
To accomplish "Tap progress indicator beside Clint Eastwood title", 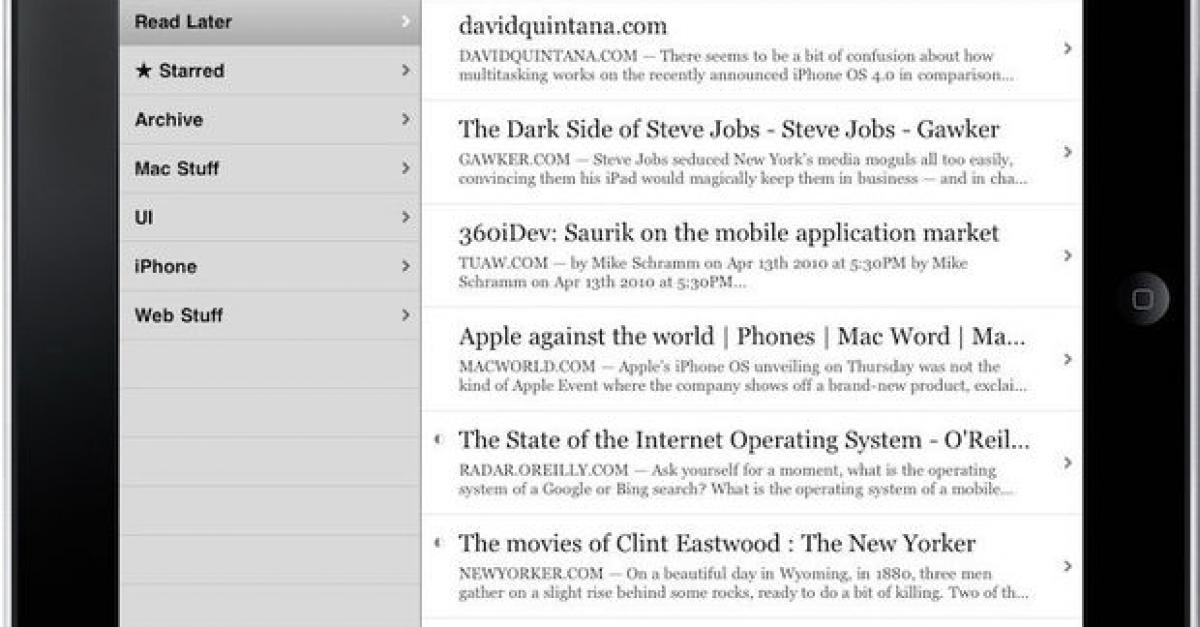I will tap(437, 543).
